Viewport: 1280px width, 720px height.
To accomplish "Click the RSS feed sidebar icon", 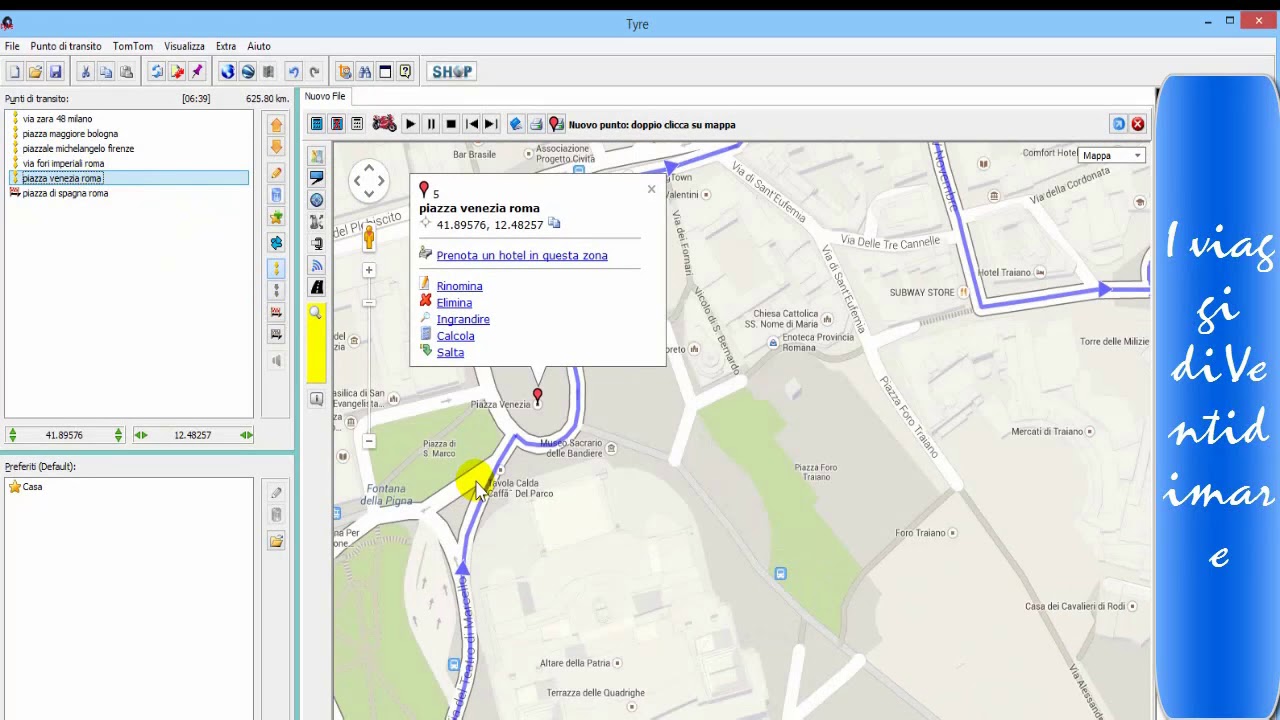I will [317, 266].
